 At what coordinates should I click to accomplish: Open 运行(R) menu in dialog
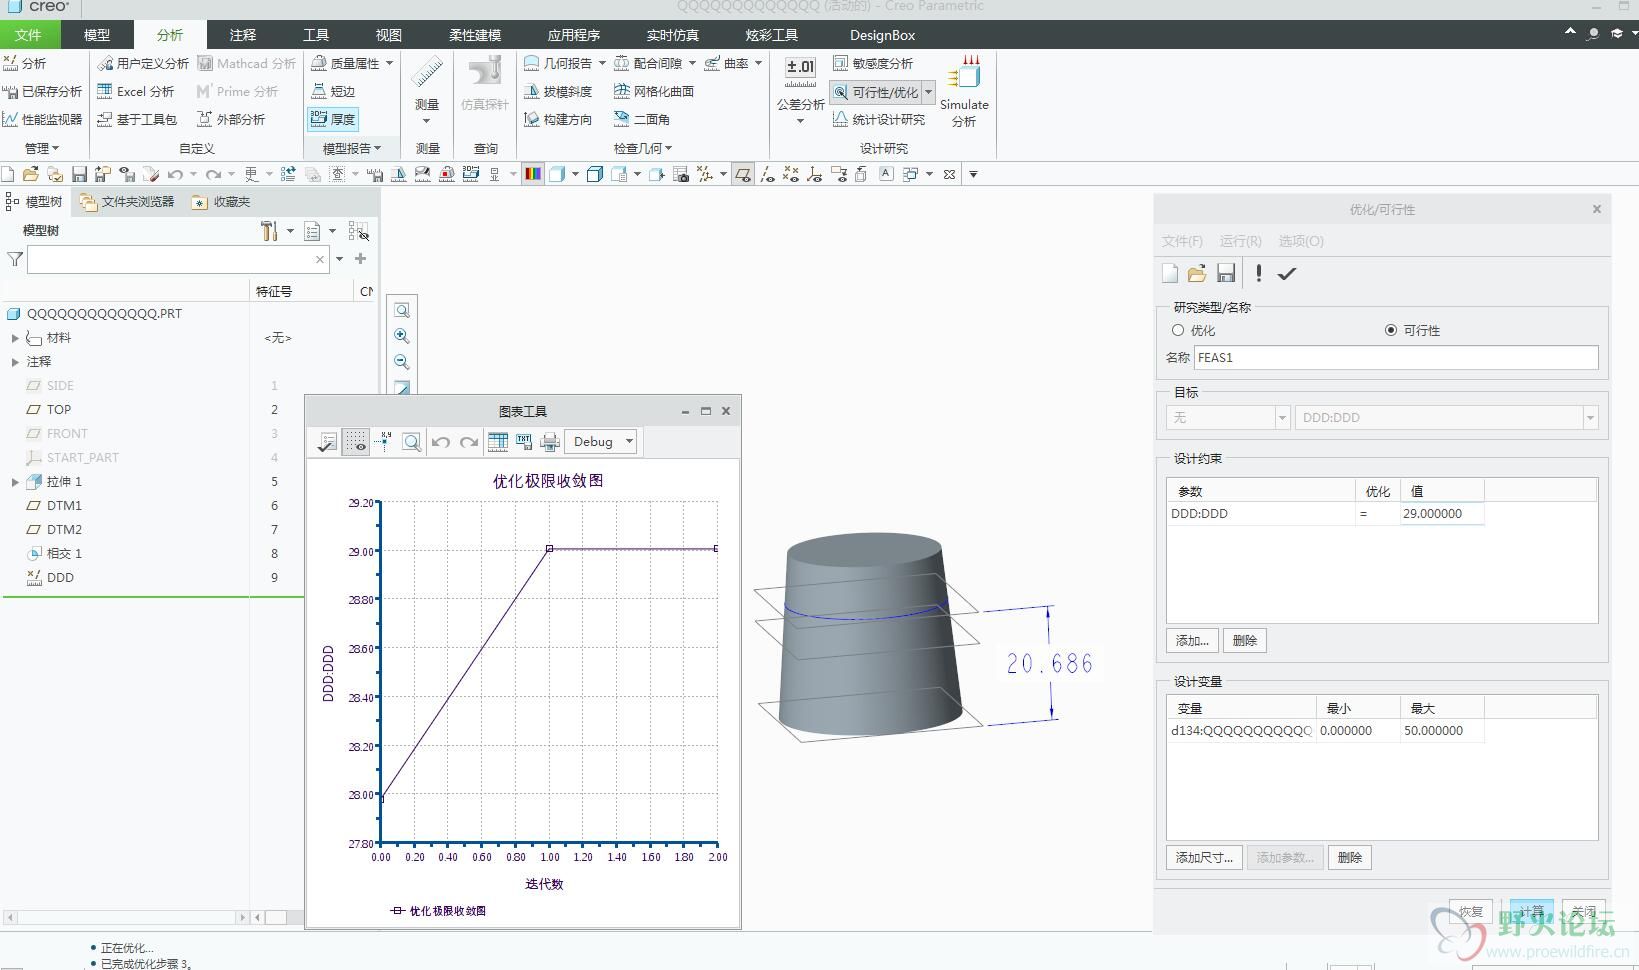(1240, 241)
